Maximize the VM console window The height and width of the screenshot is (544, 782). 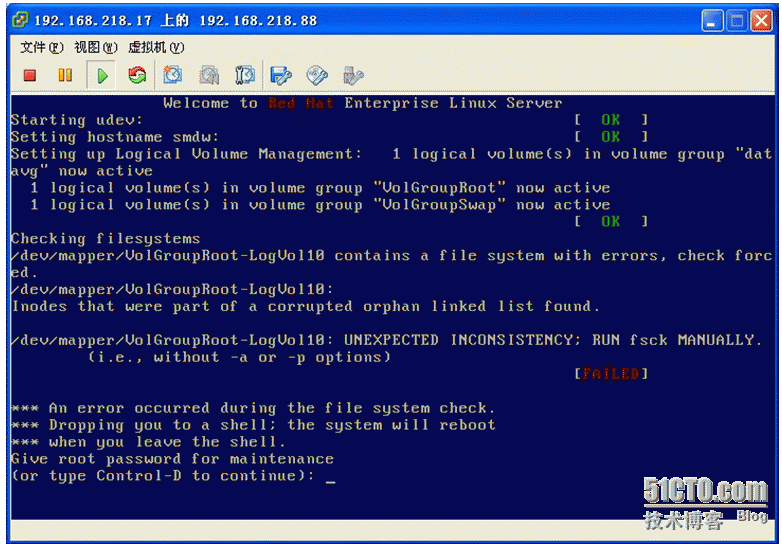(x=737, y=21)
